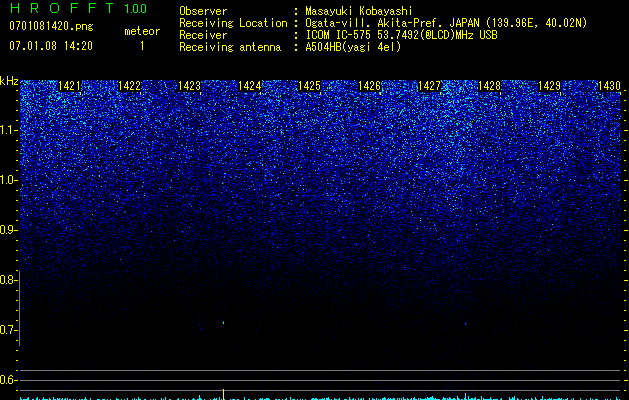Click the 1423 time marker
Screen dimensions: 629x400
pyautogui.click(x=189, y=86)
